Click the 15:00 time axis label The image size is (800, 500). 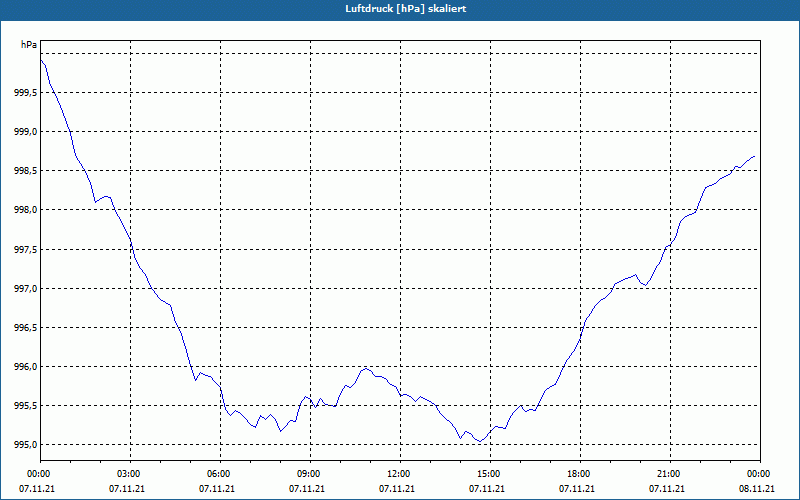pyautogui.click(x=490, y=474)
